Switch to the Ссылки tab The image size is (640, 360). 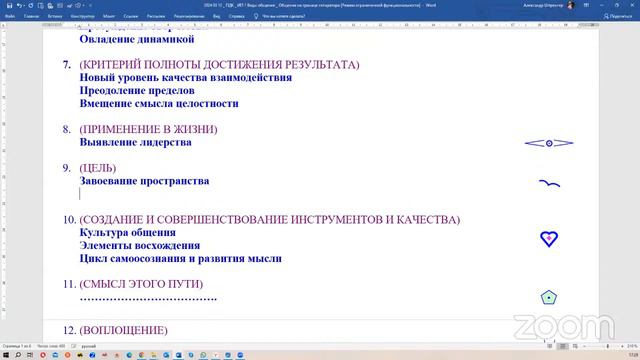[131, 16]
